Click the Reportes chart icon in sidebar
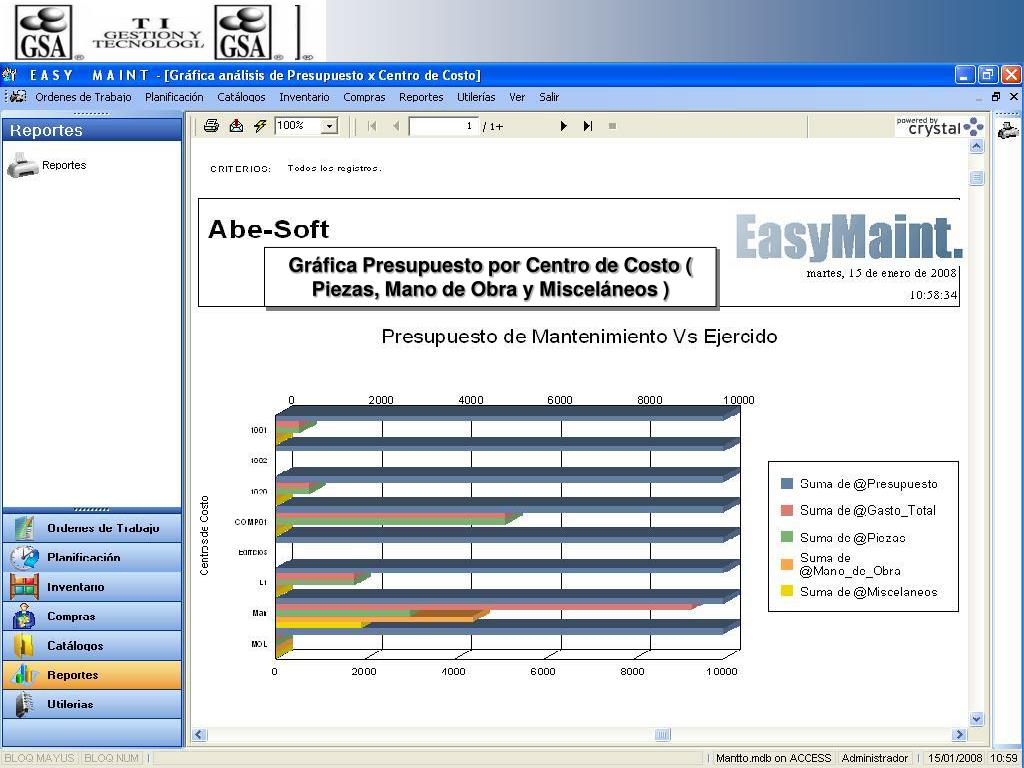The image size is (1024, 768). click(24, 675)
